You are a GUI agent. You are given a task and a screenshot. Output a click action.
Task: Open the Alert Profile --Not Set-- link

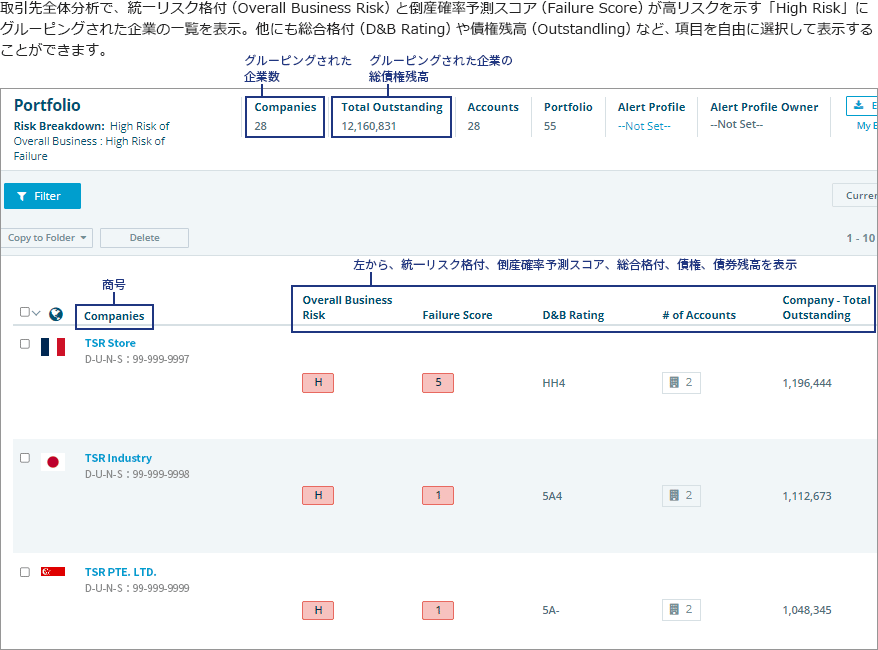pos(644,126)
